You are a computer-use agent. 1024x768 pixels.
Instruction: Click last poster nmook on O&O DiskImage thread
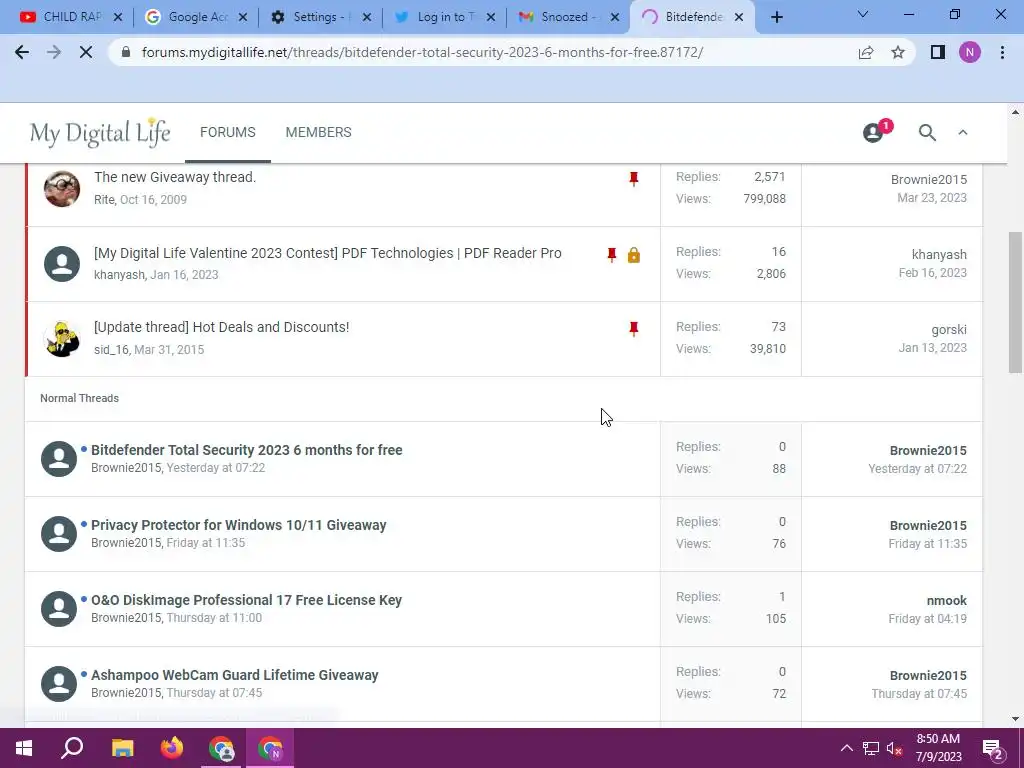[946, 601]
